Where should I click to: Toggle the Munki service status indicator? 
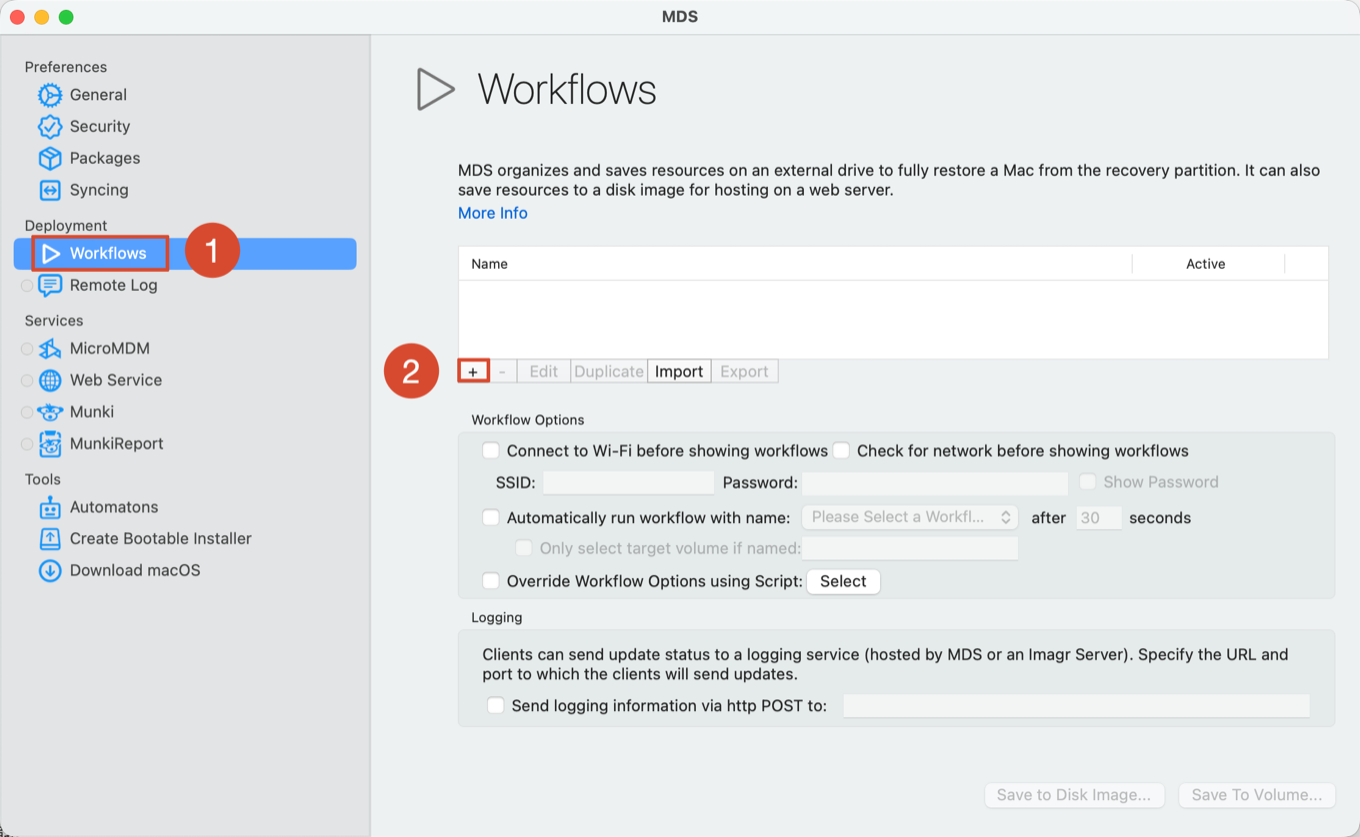click(x=27, y=412)
